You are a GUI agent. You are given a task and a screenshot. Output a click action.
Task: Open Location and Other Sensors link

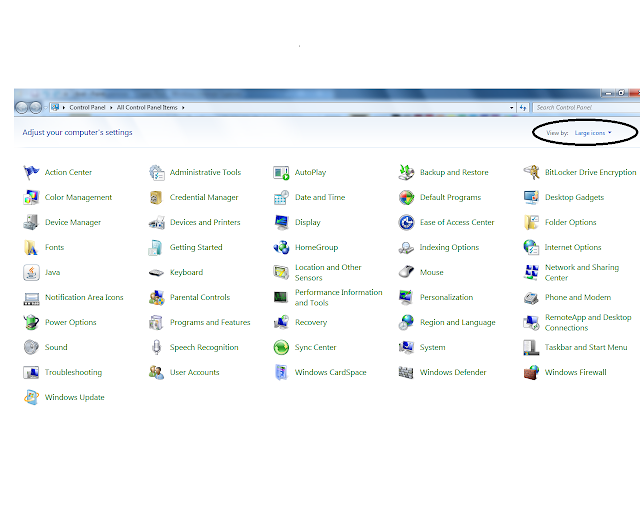[x=328, y=272]
